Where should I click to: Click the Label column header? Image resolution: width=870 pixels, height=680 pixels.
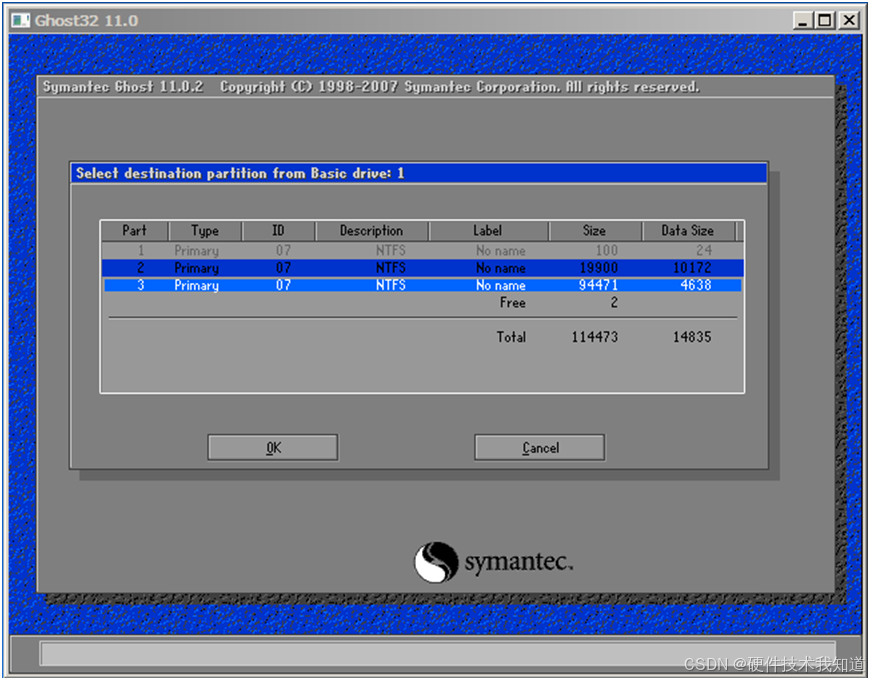click(488, 231)
